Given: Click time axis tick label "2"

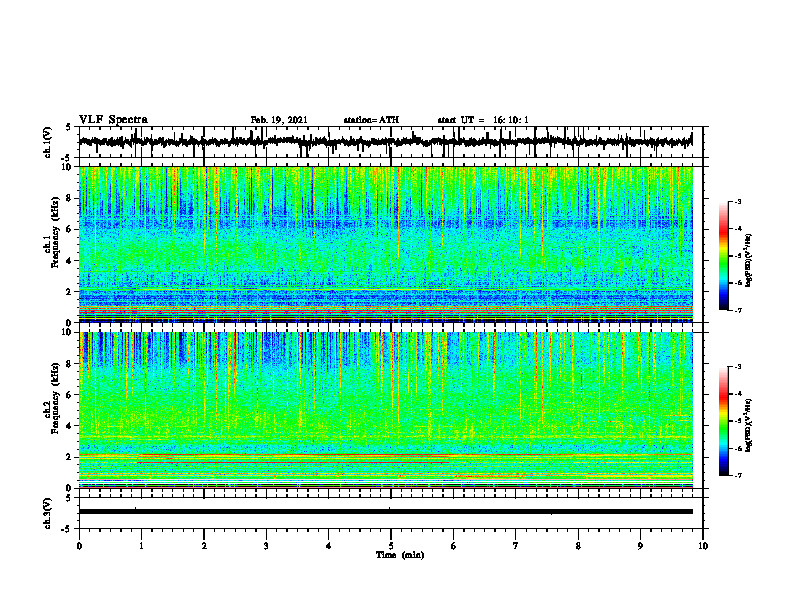Looking at the screenshot, I should coord(204,546).
